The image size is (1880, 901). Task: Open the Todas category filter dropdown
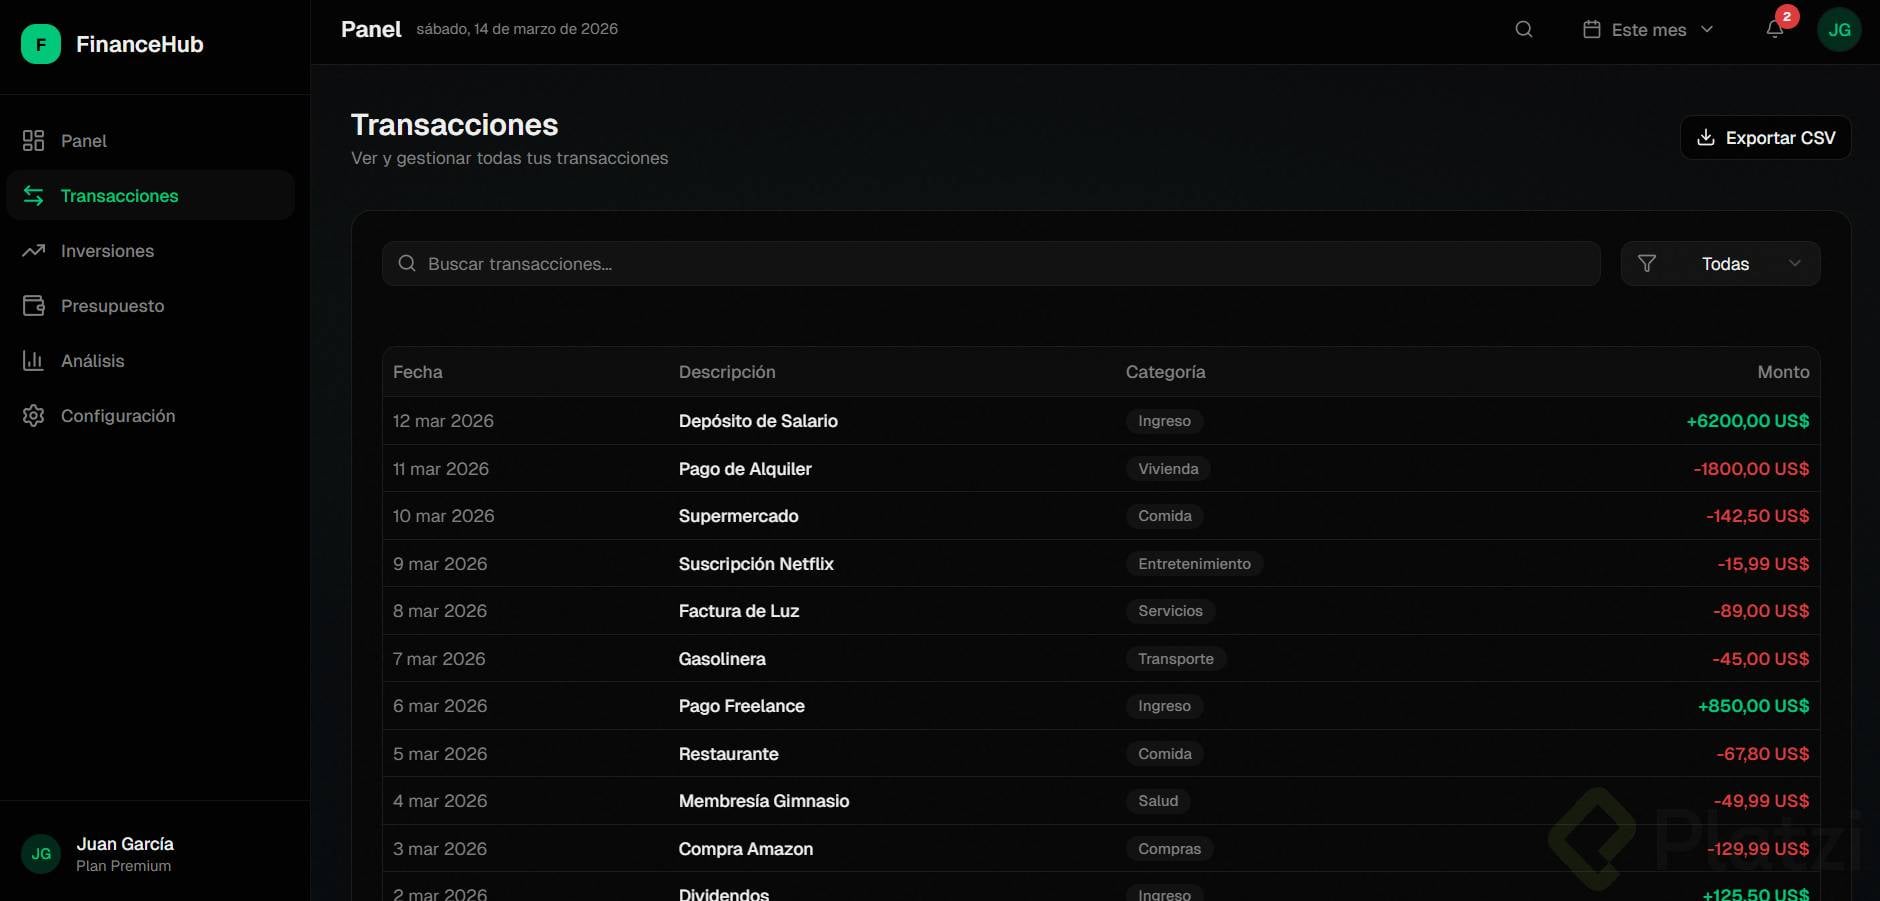(x=1720, y=264)
